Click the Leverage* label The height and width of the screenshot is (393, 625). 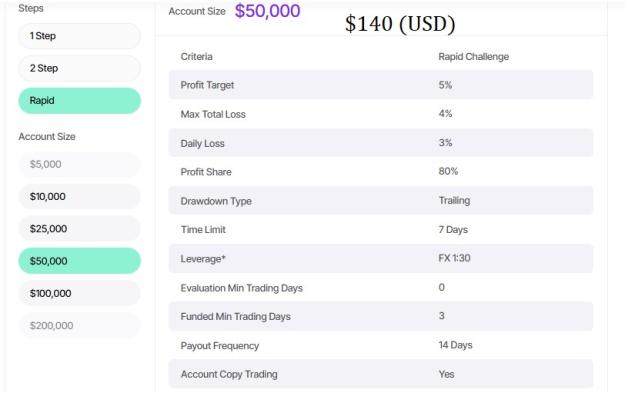(x=203, y=259)
